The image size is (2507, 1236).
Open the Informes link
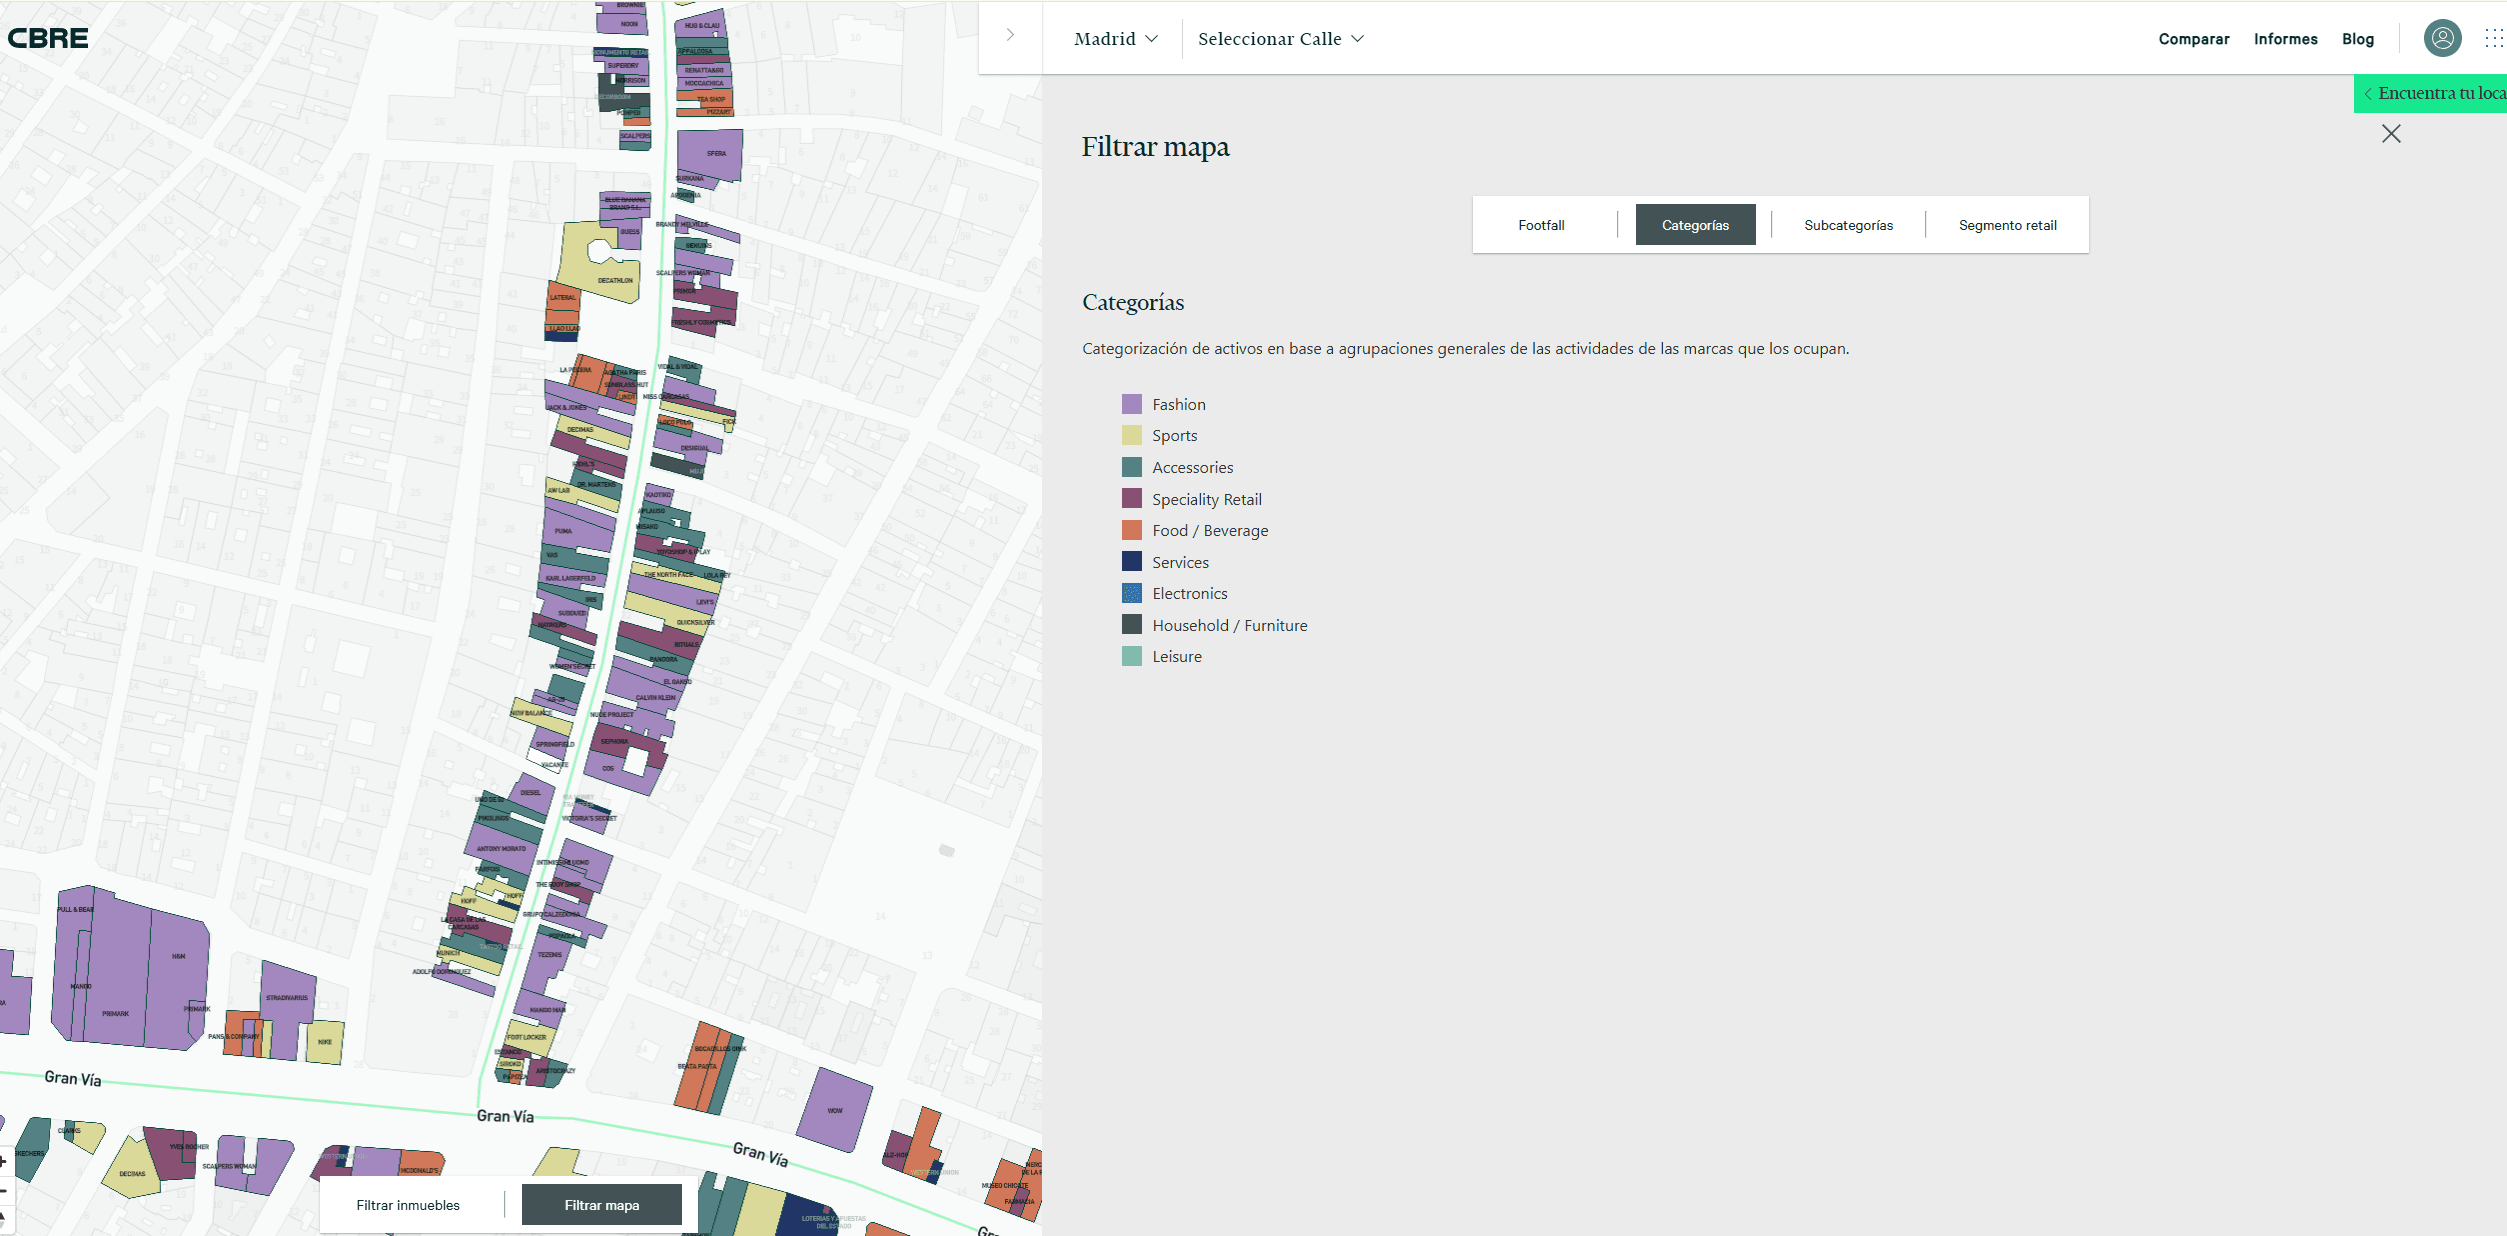click(x=2284, y=39)
